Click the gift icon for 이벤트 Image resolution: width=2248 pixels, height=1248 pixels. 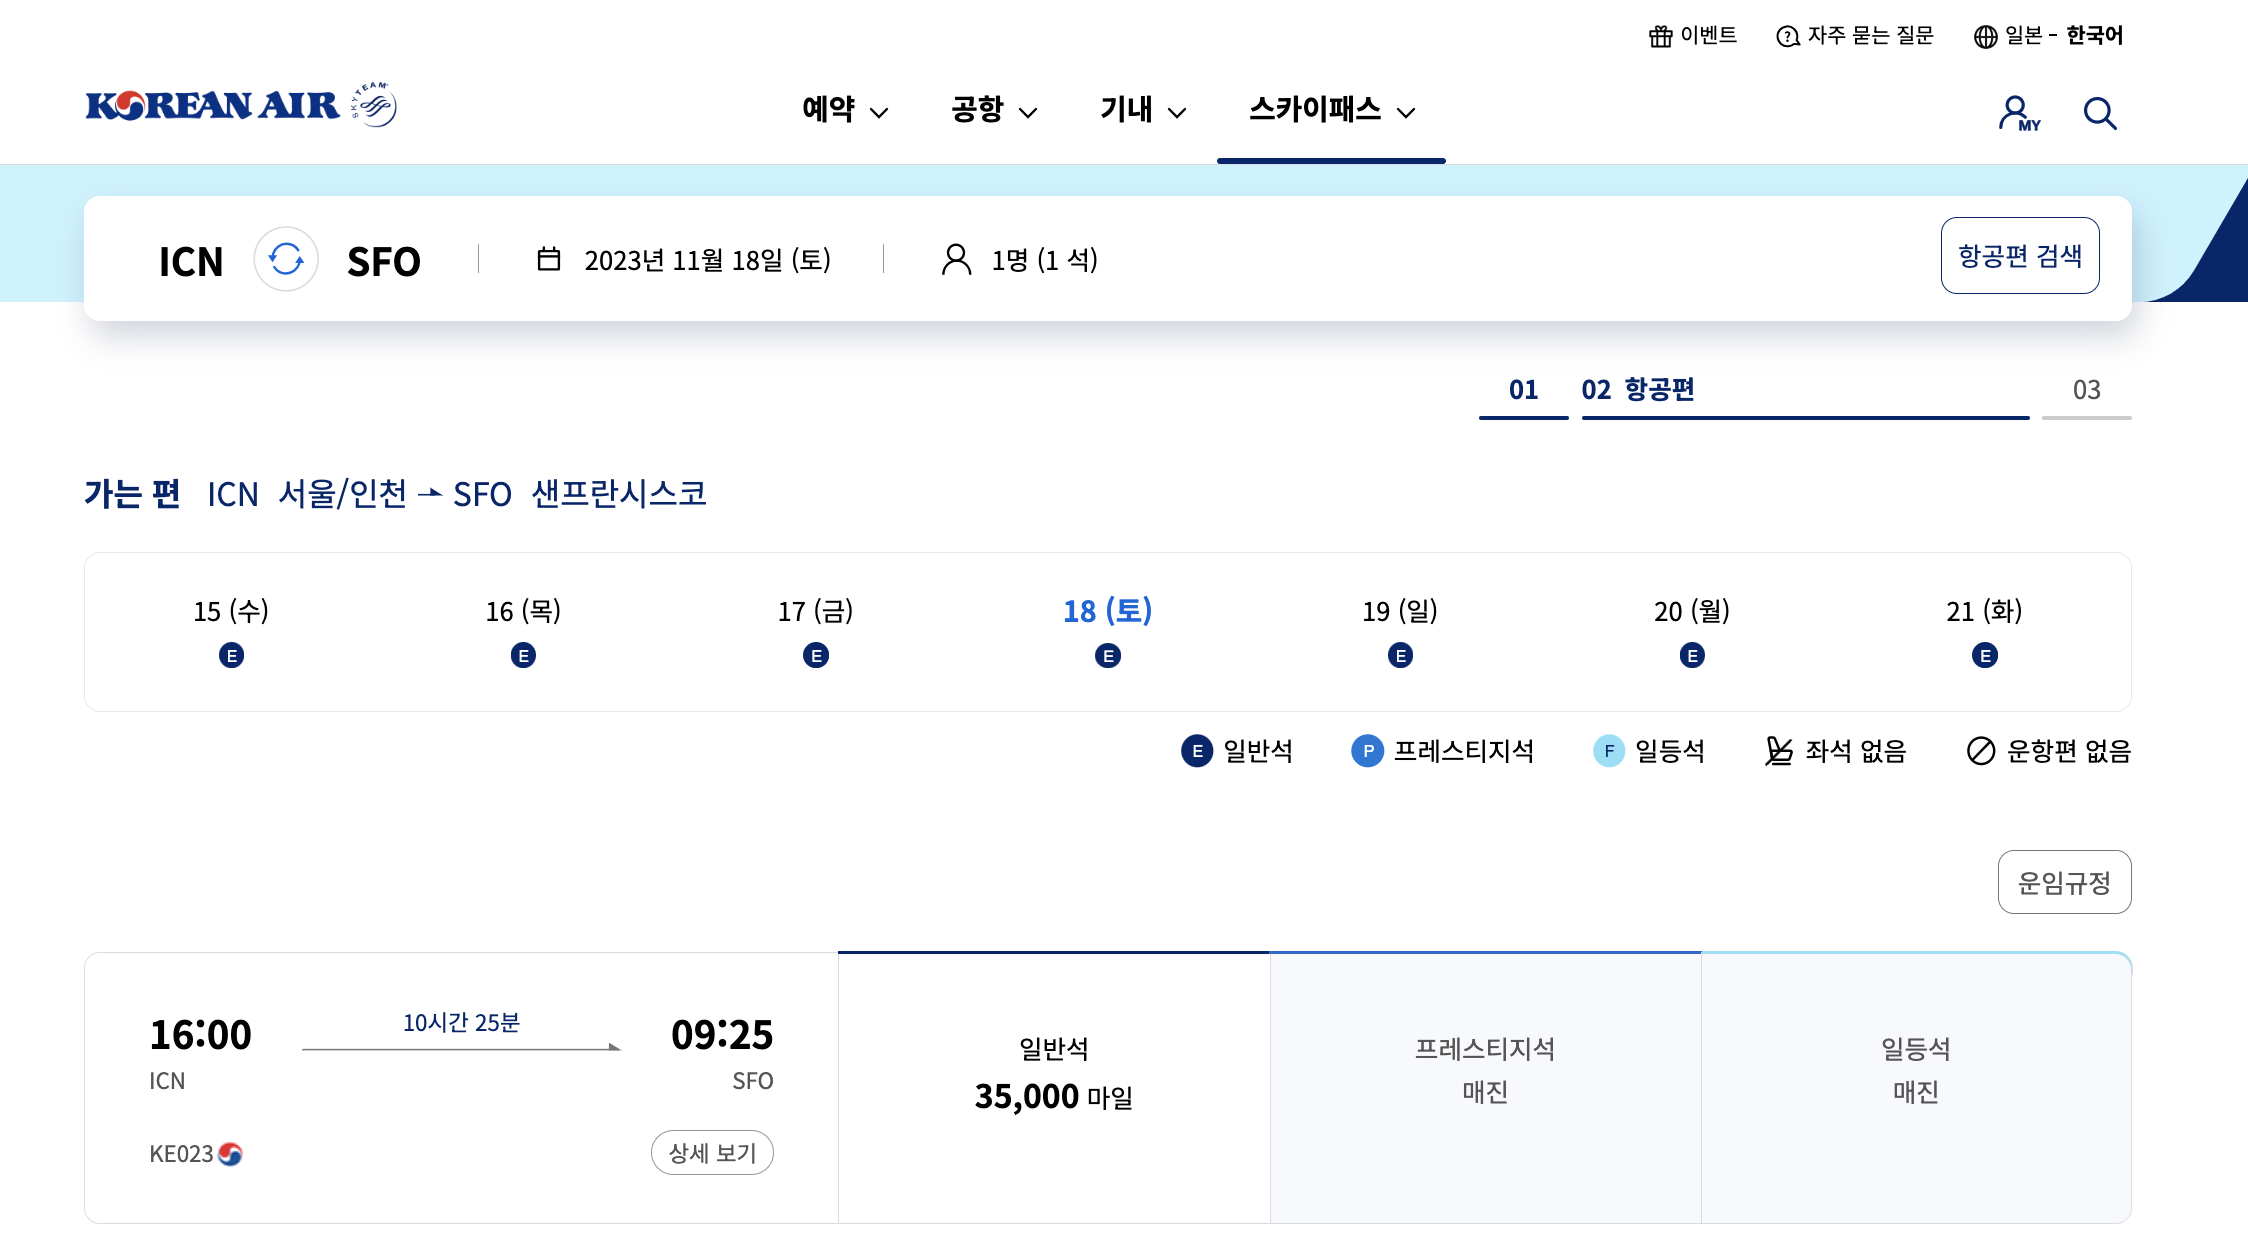click(1661, 36)
